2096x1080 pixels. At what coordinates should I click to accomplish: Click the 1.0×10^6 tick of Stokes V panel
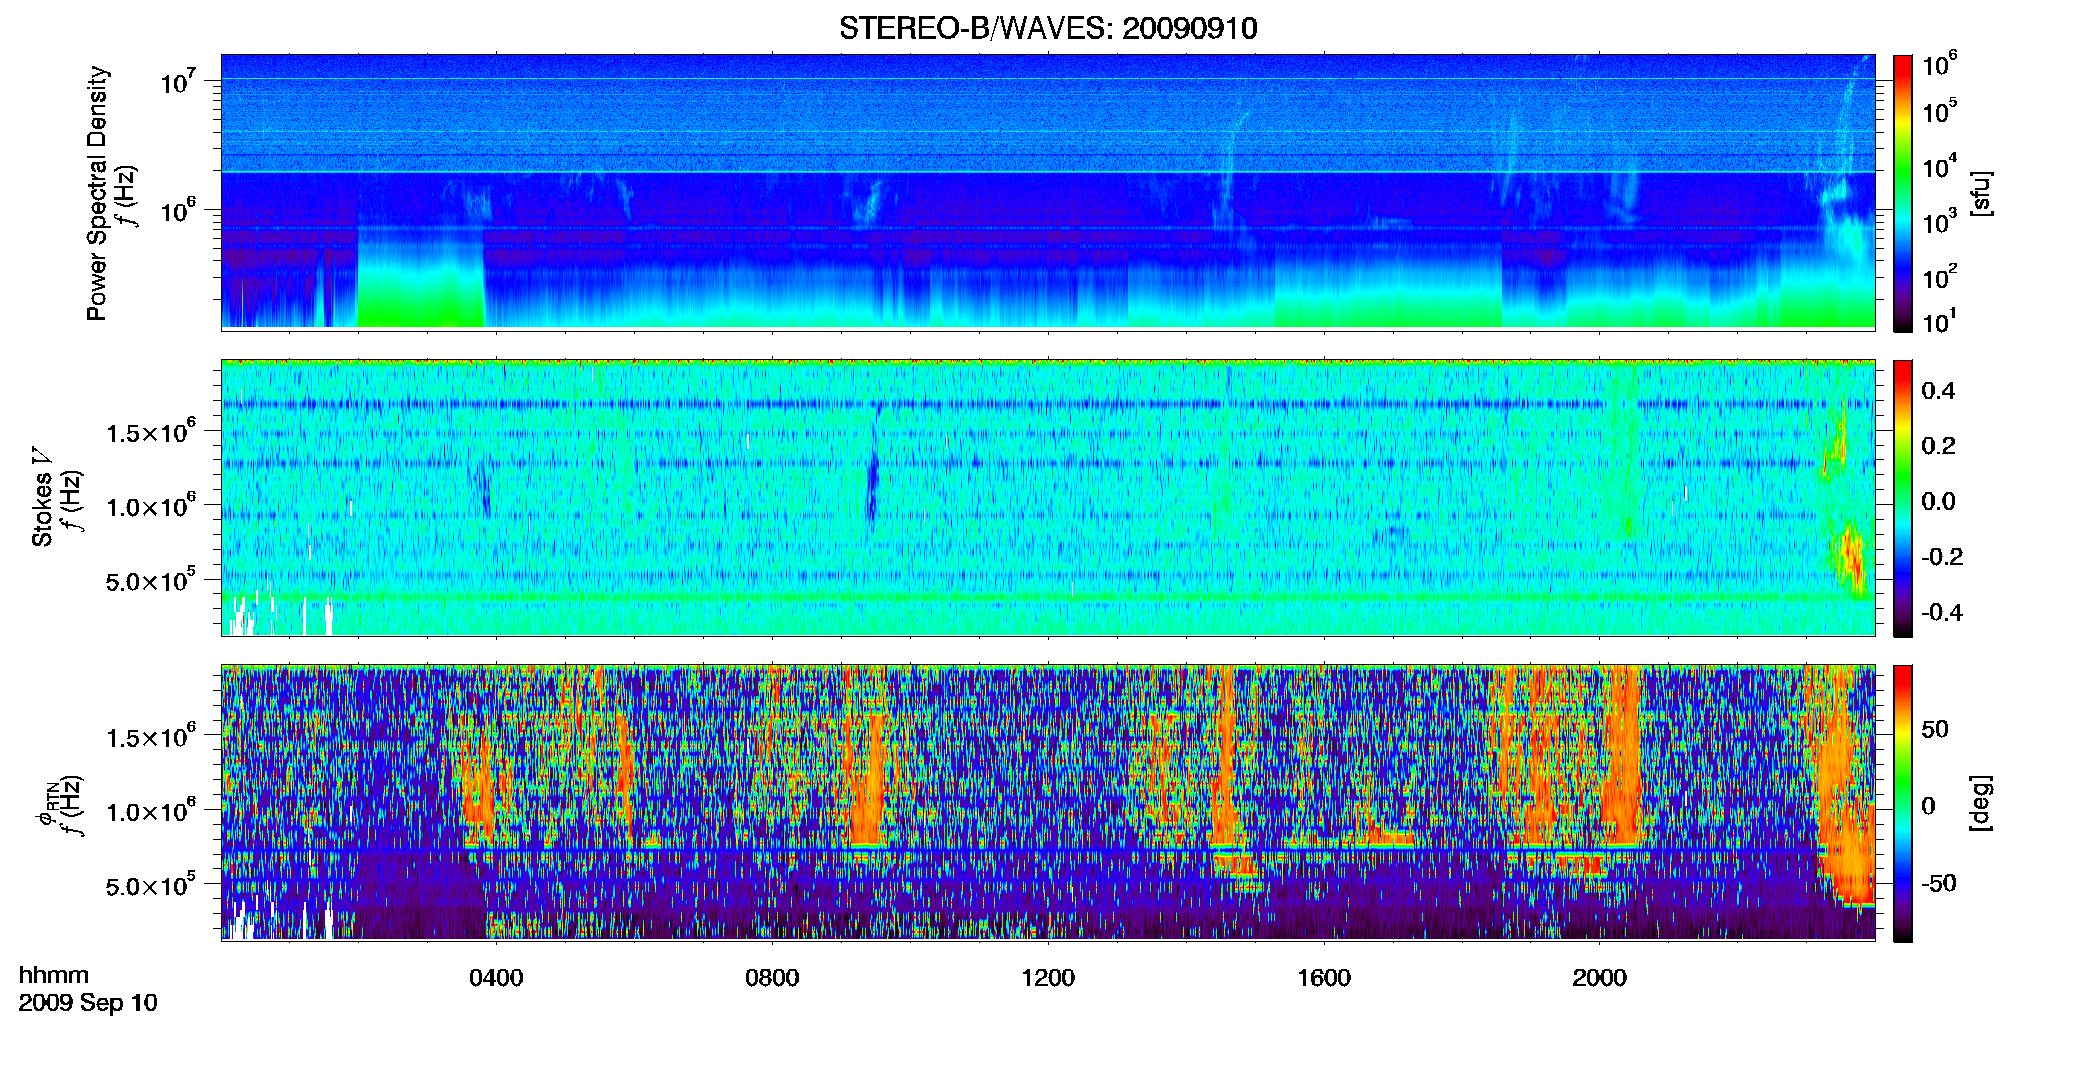tap(151, 506)
